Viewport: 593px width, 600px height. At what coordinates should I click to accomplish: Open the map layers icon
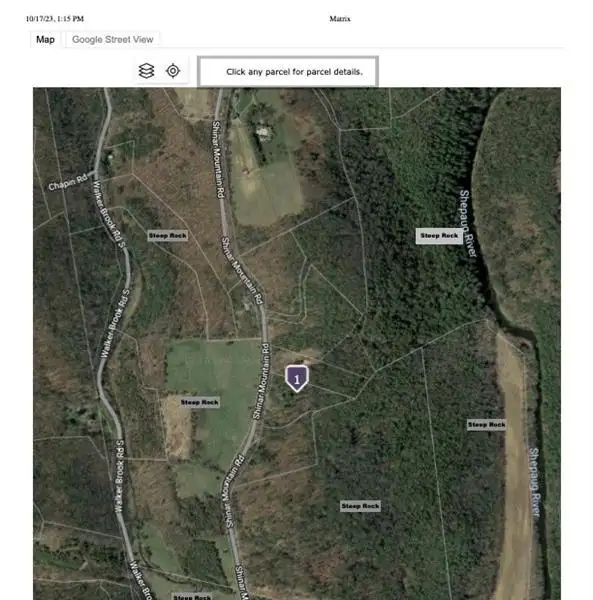(147, 71)
